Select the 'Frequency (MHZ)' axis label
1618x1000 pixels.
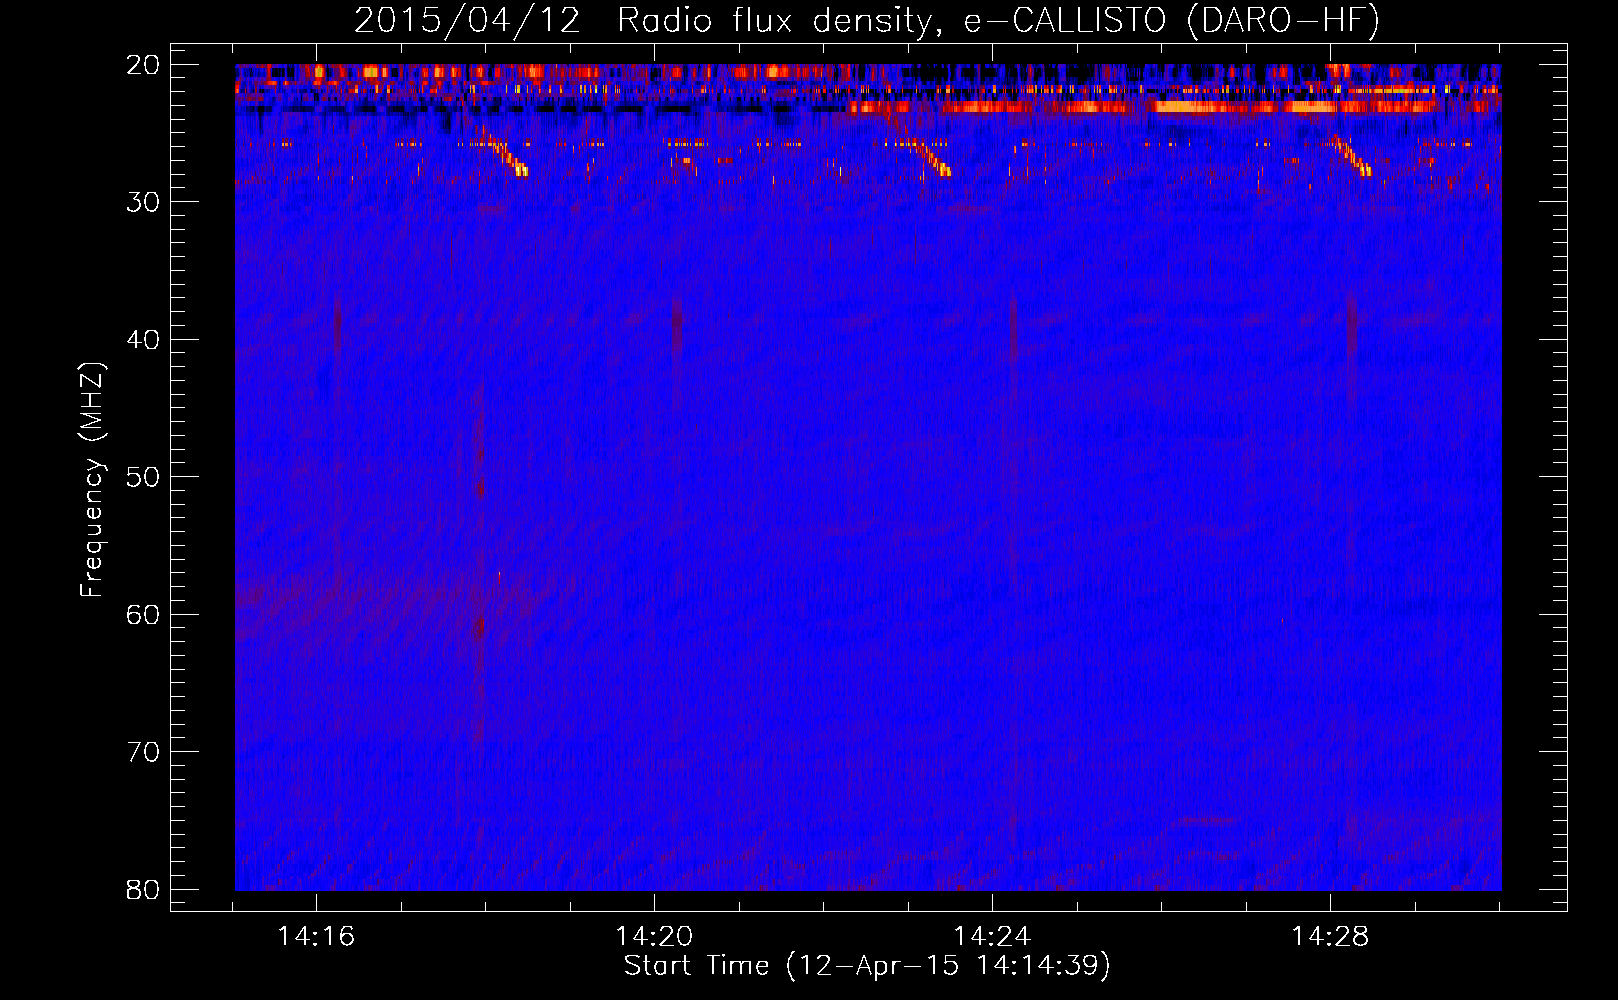click(92, 480)
